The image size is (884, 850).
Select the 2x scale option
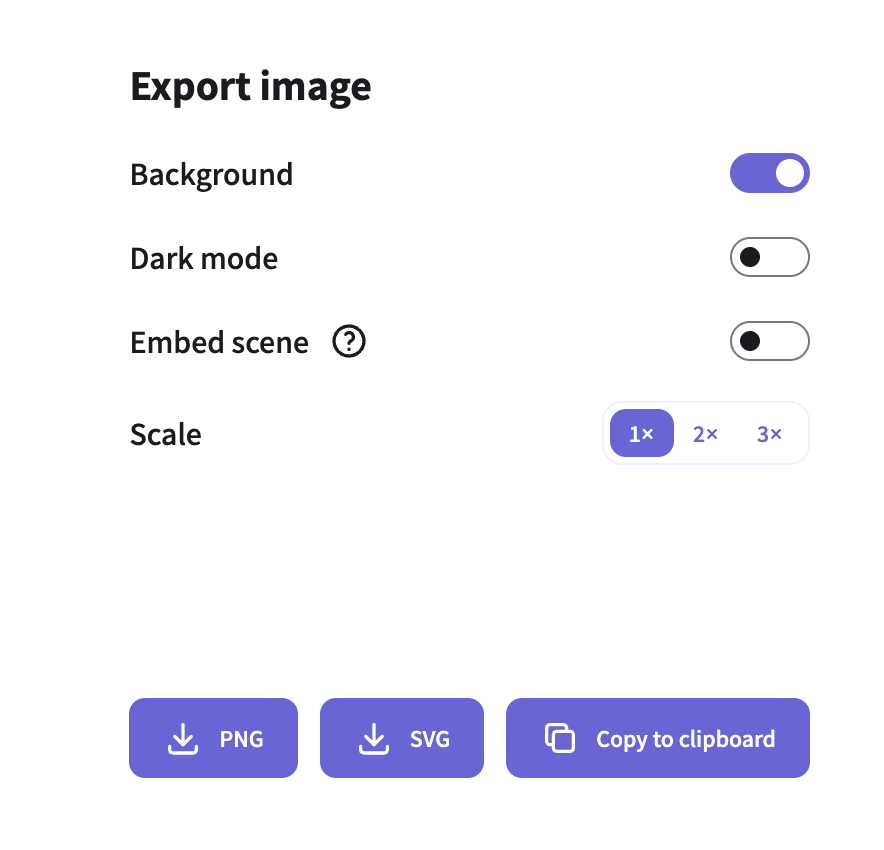[705, 433]
